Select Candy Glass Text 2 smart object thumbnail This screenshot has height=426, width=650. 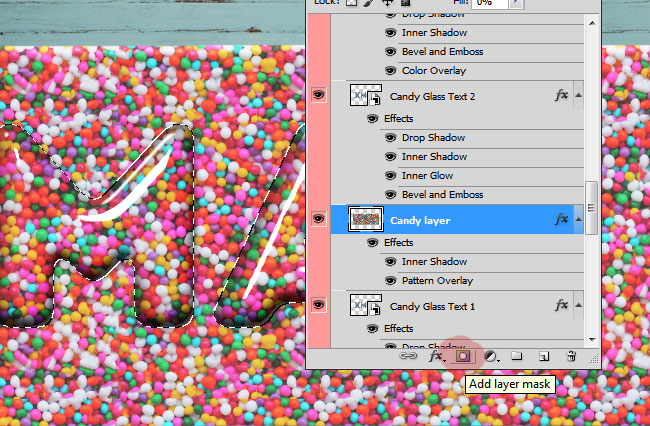(x=365, y=95)
